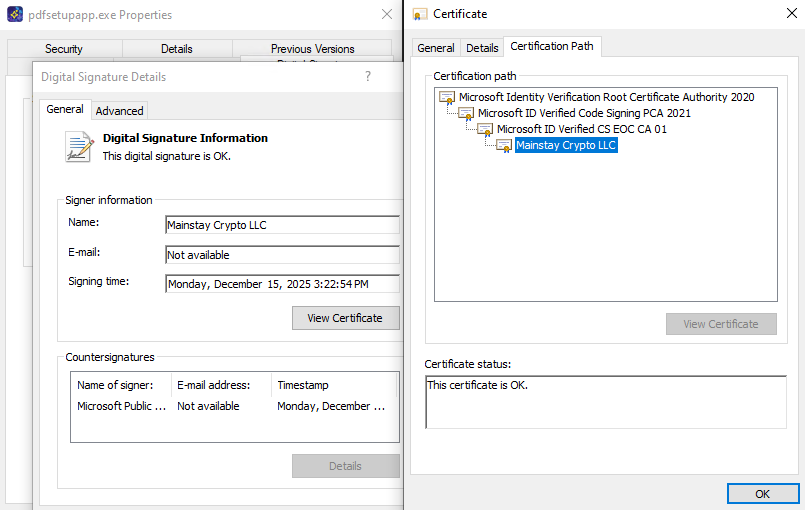Viewport: 805px width, 510px height.
Task: Click the pdfsetupapp.exe Properties title icon
Action: (14, 15)
